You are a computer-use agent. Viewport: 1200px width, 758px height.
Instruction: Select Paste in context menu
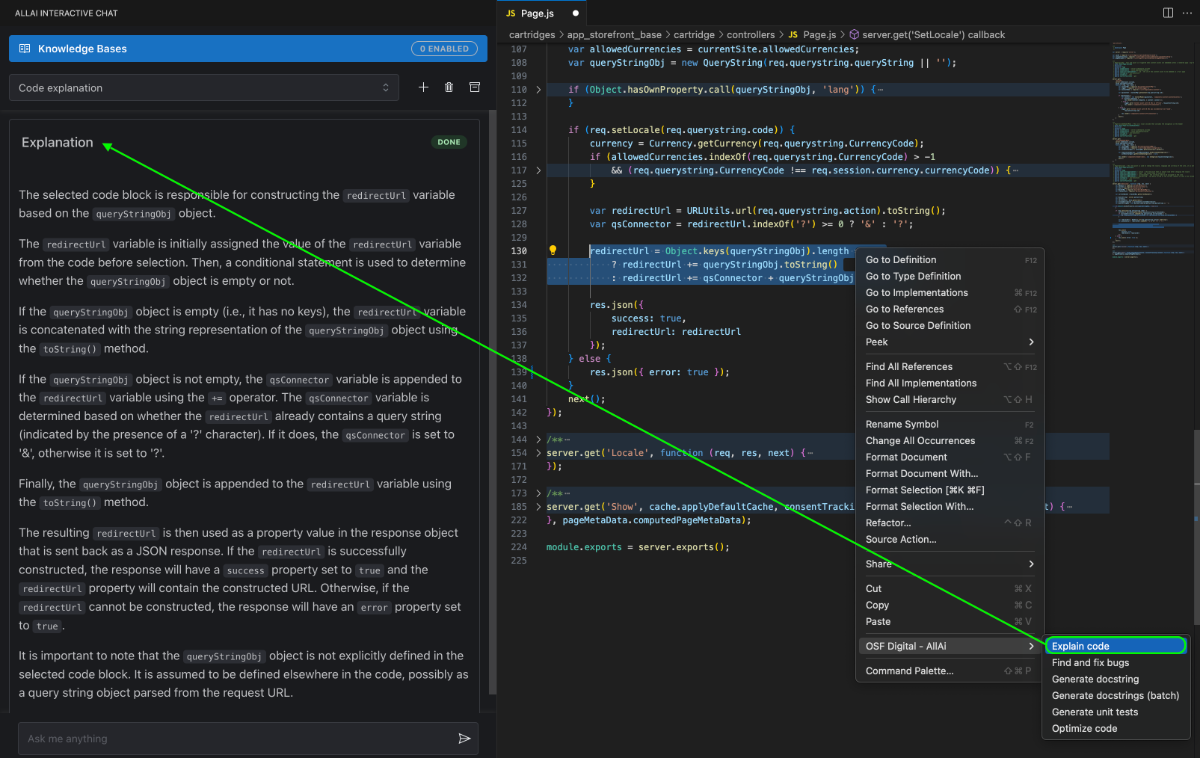(950, 622)
